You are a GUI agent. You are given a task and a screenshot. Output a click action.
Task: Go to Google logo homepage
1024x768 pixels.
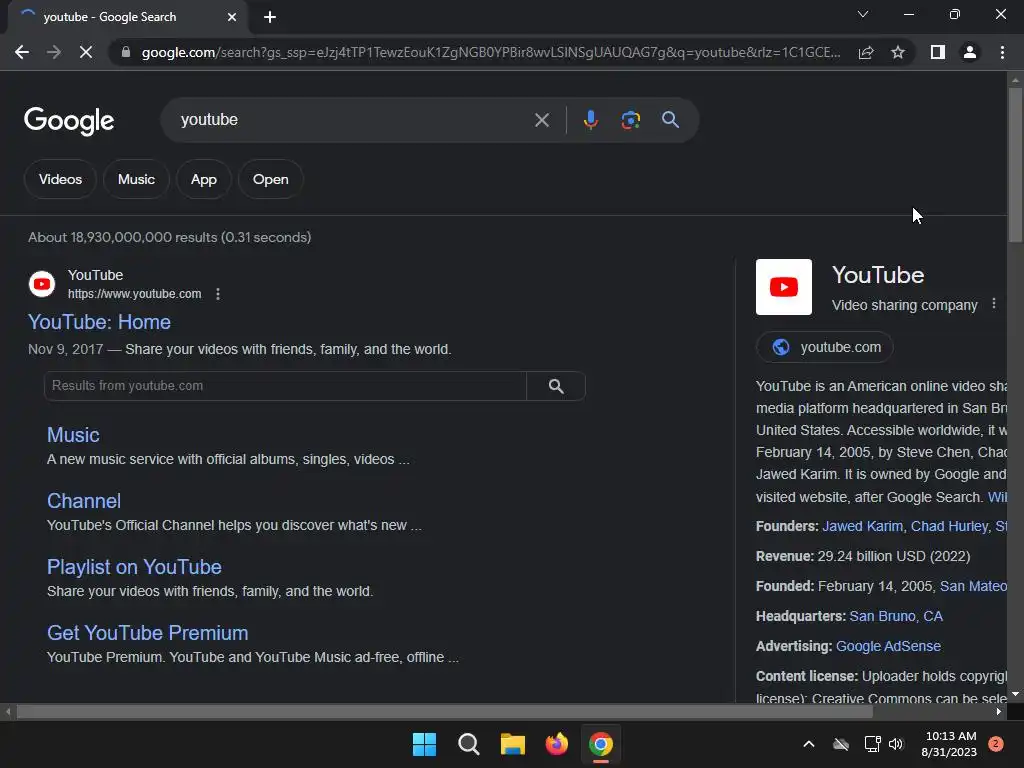coord(69,121)
